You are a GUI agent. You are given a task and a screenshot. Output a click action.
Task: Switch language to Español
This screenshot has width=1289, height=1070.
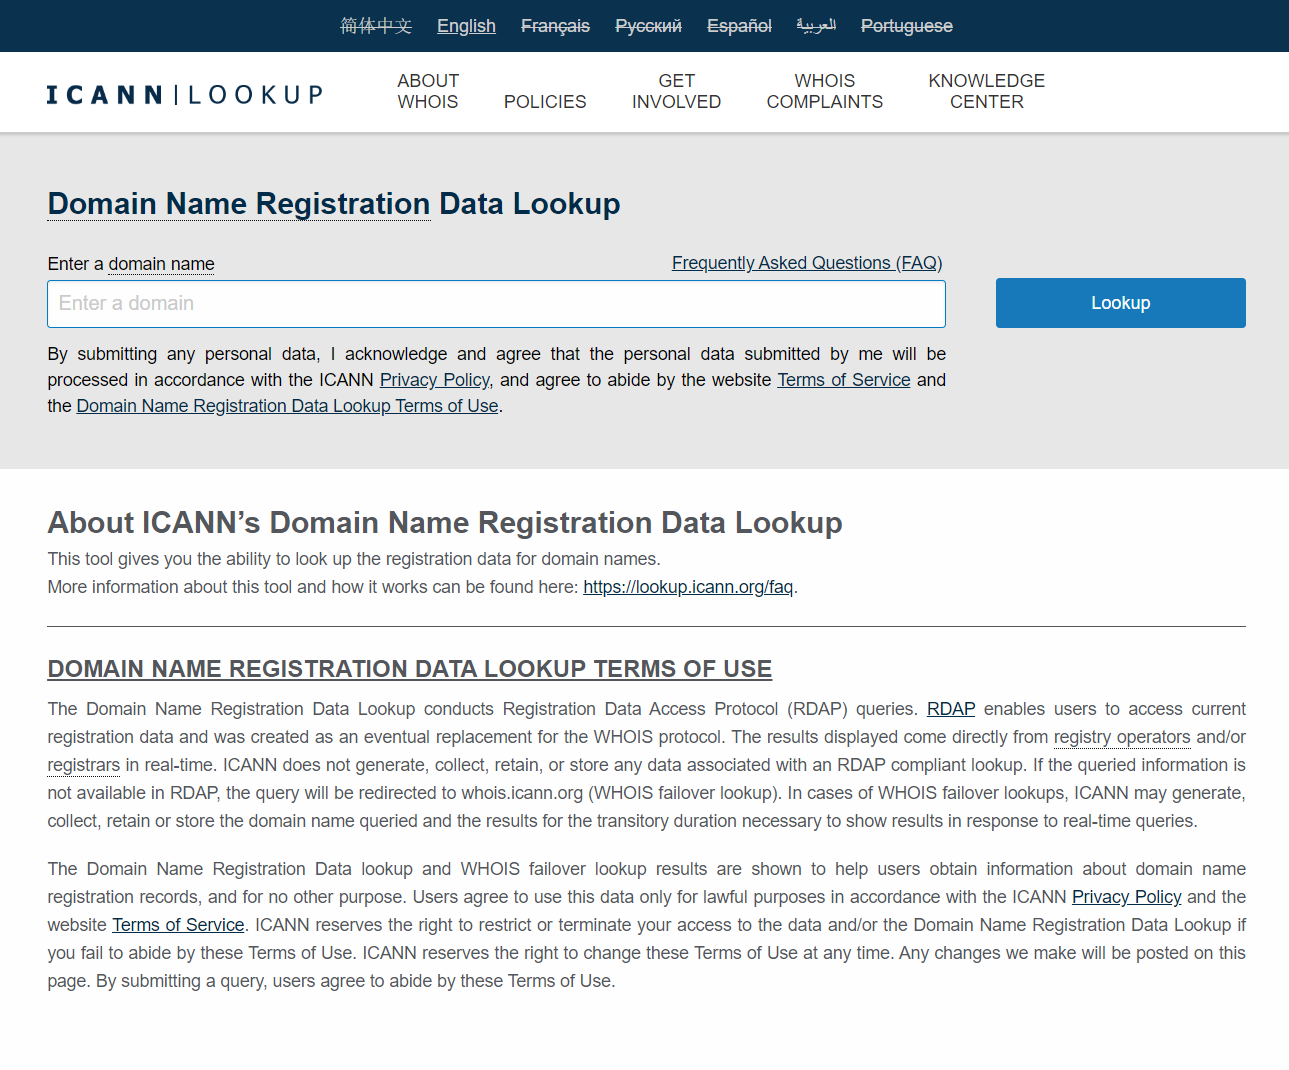click(739, 26)
